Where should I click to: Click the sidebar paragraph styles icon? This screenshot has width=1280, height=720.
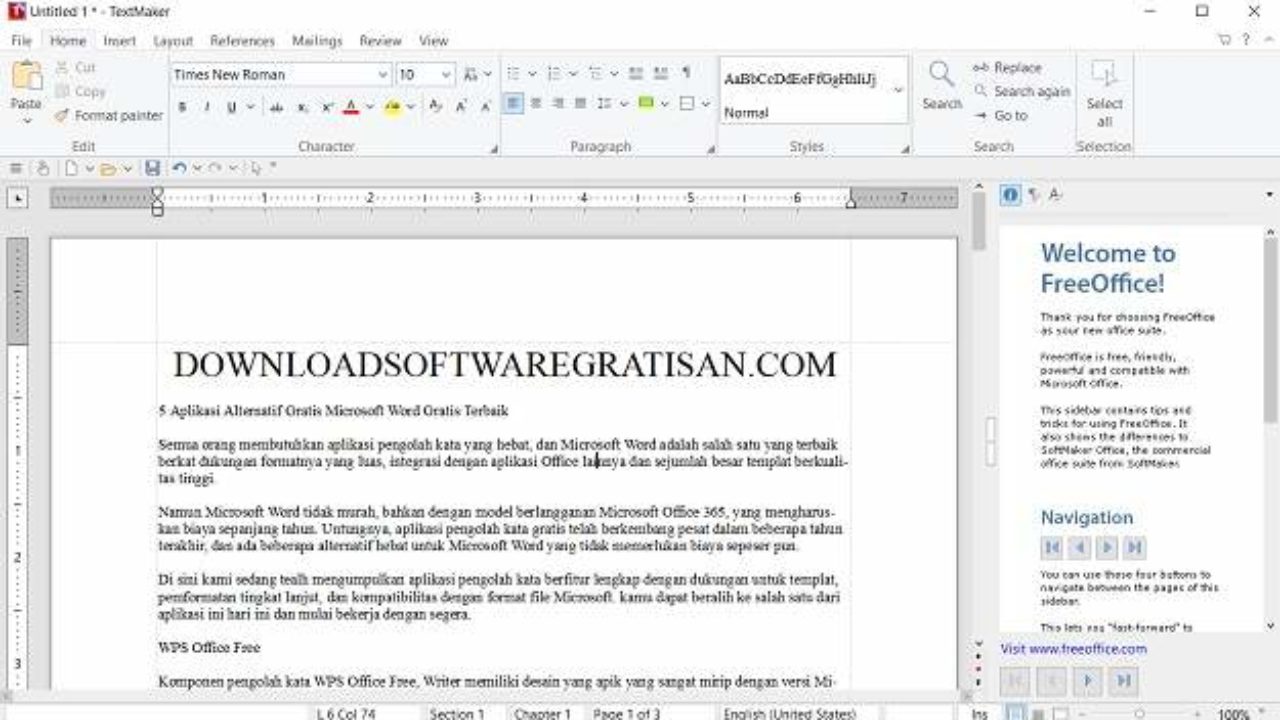pyautogui.click(x=1033, y=195)
